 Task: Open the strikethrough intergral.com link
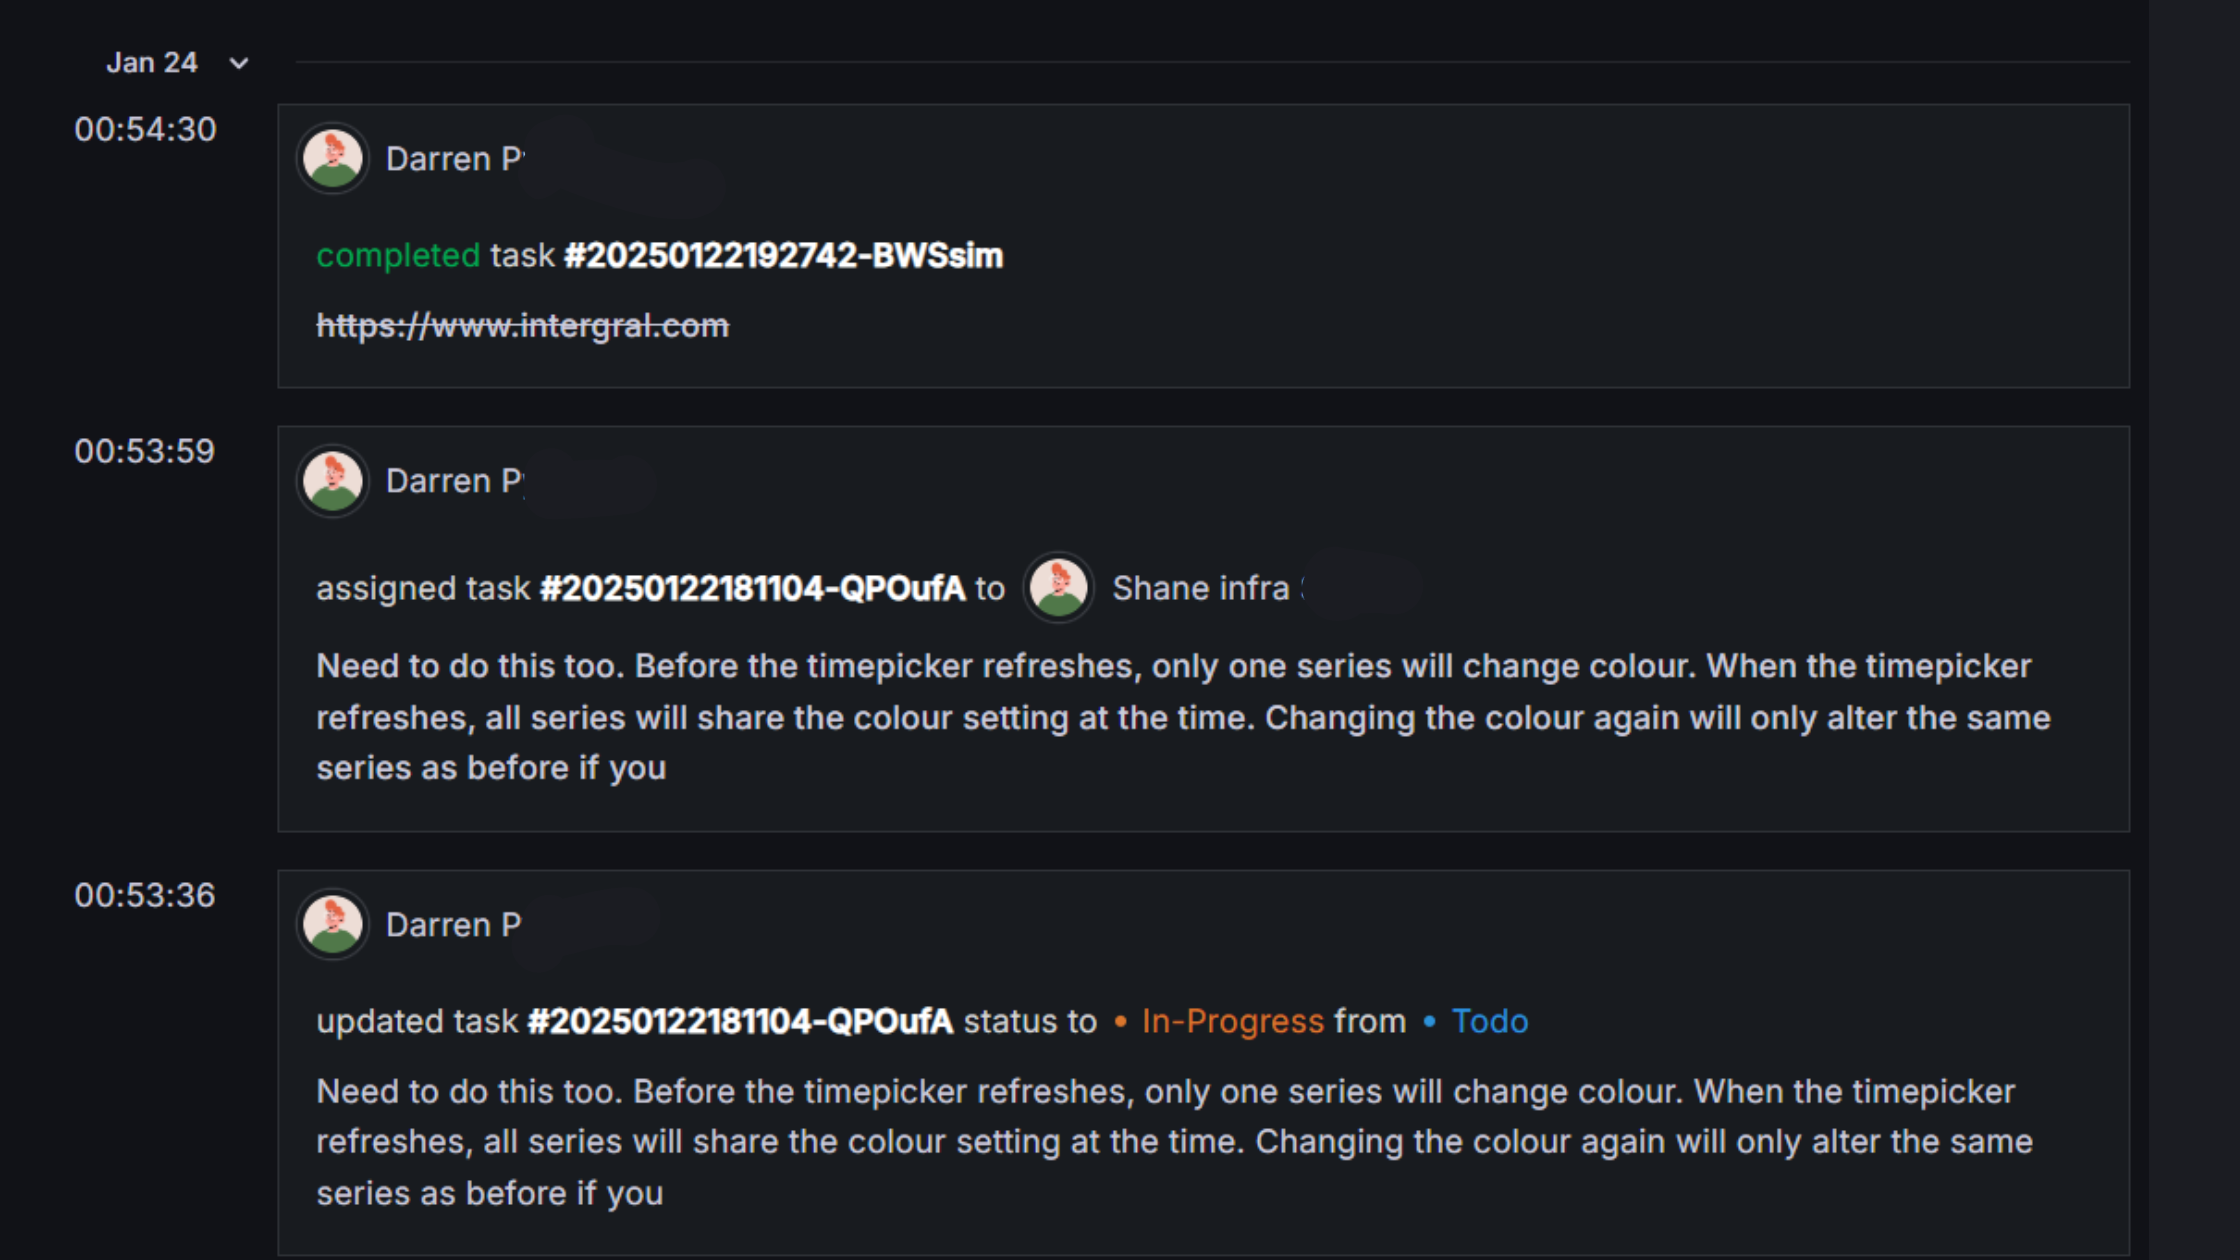tap(522, 325)
